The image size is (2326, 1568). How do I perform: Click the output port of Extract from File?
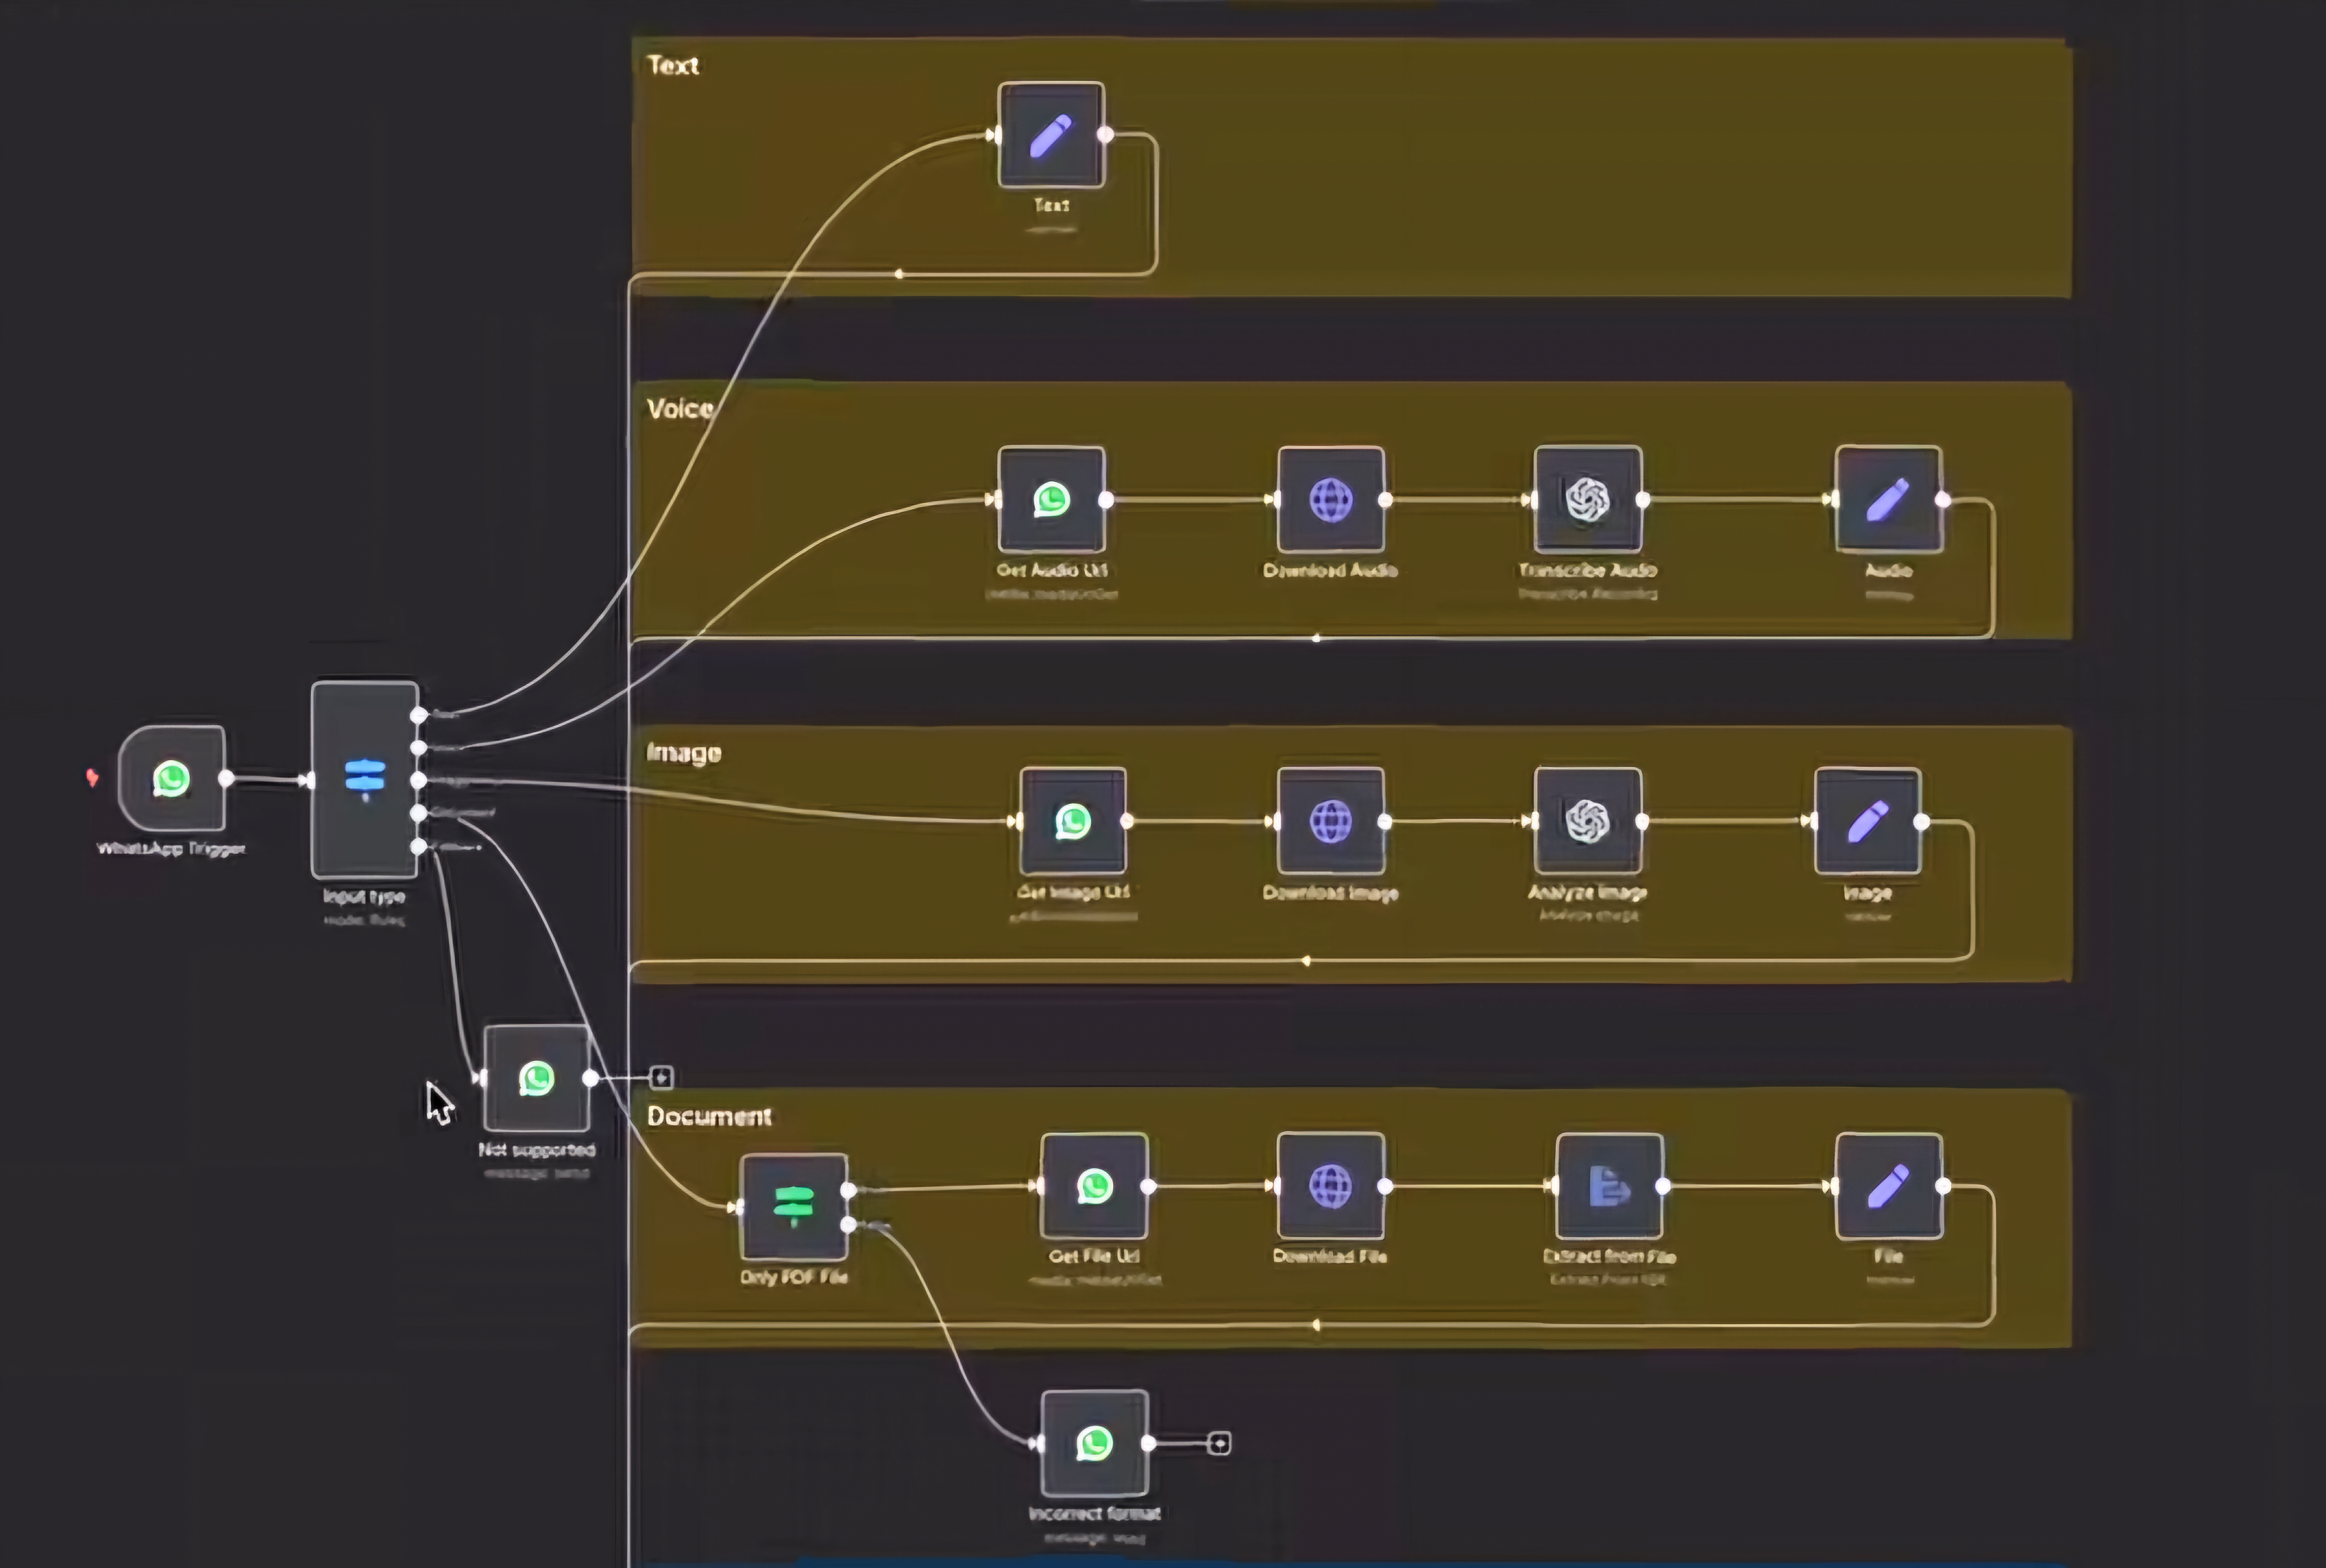(1663, 1186)
